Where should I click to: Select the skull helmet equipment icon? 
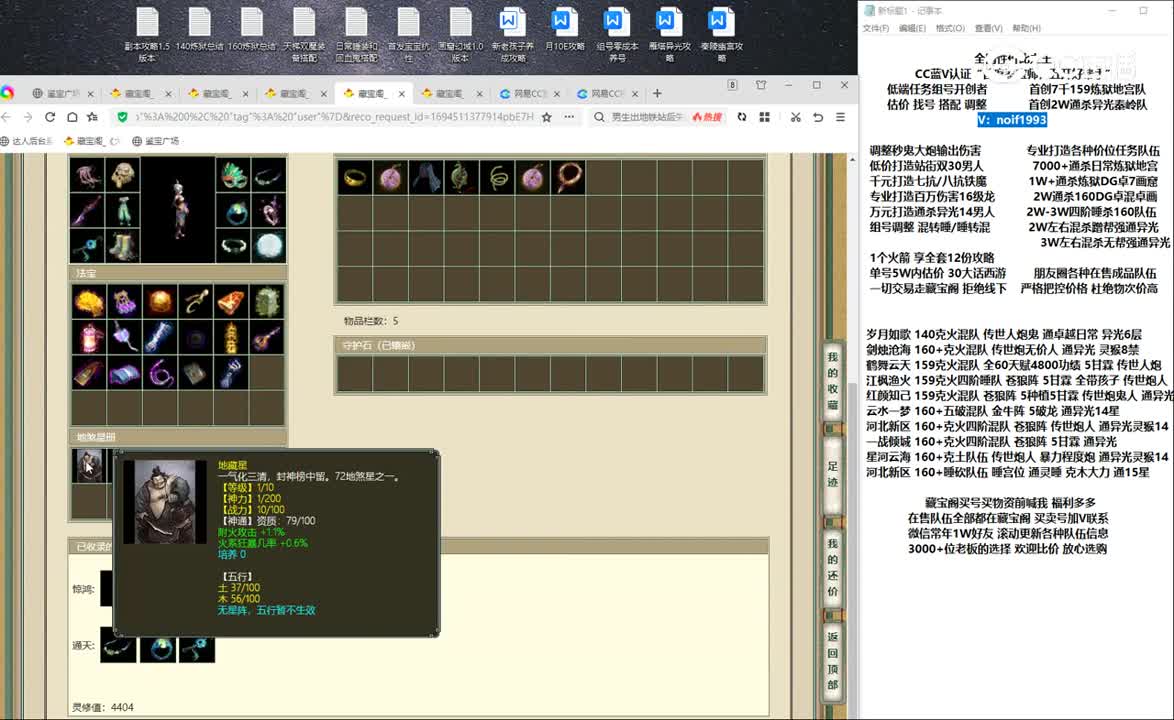124,176
